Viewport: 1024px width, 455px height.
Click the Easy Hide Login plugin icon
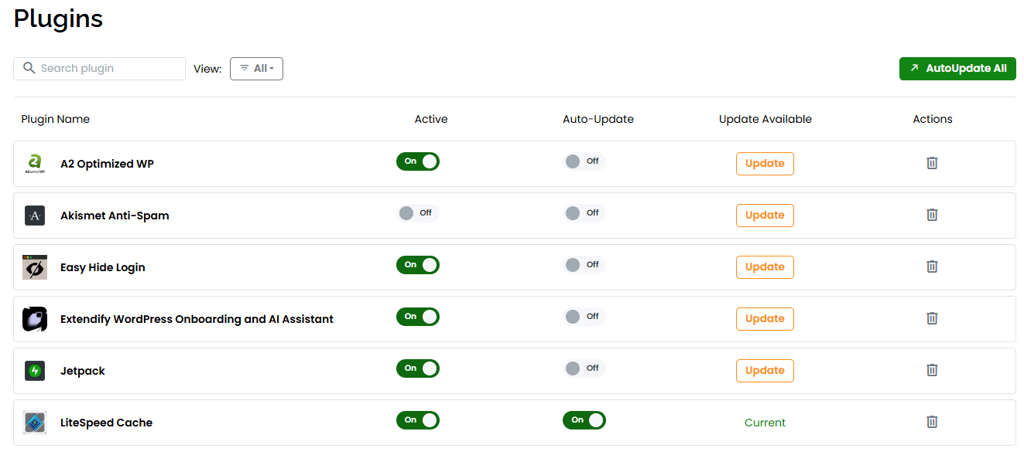[35, 267]
